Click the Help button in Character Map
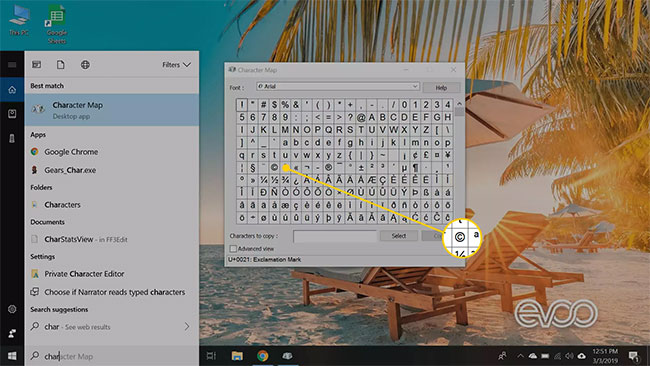This screenshot has height=366, width=650. pos(441,88)
